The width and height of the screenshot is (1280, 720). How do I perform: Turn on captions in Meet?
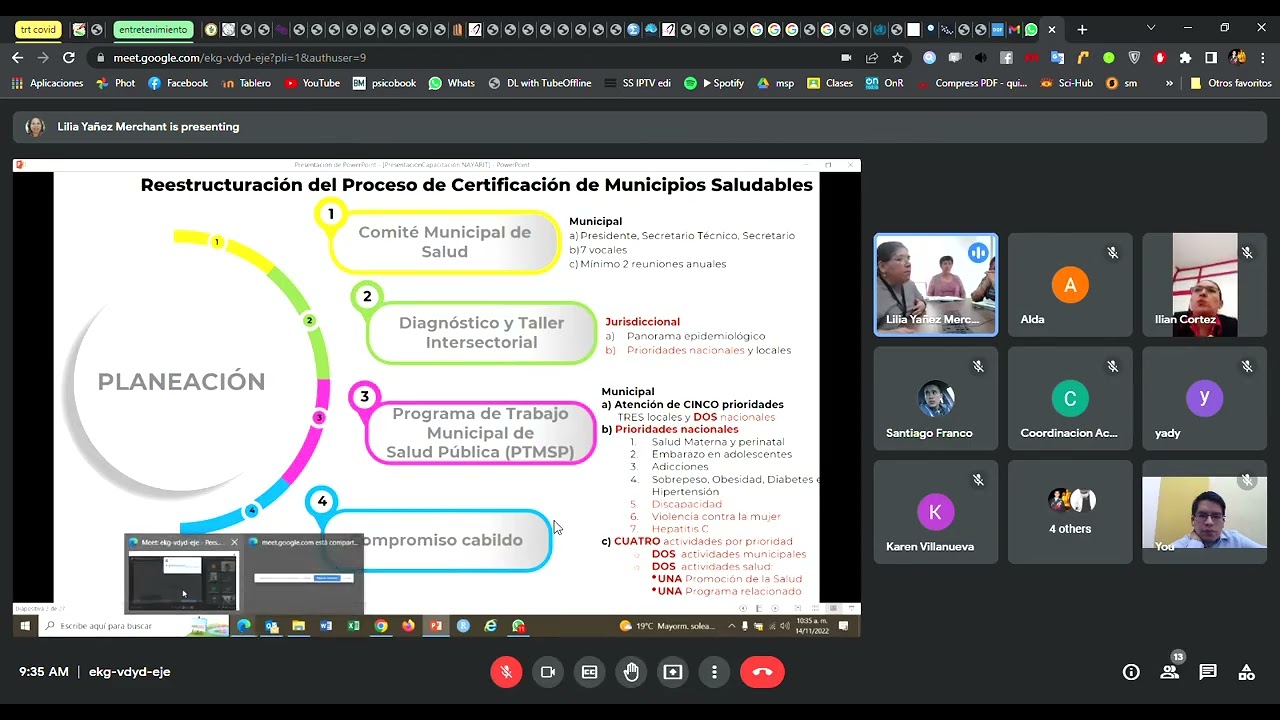[590, 672]
